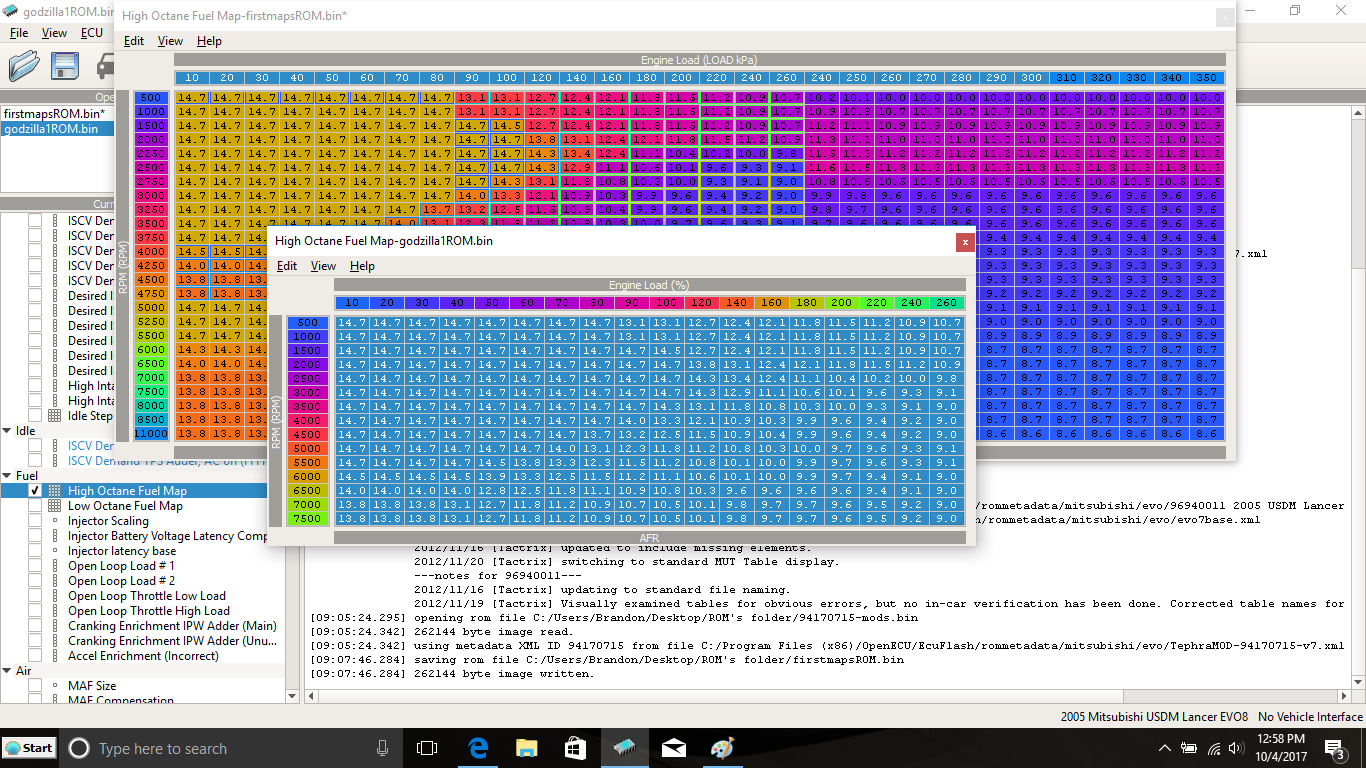
Task: Open the EcuFlash chip icon in taskbar
Action: pyautogui.click(x=625, y=748)
